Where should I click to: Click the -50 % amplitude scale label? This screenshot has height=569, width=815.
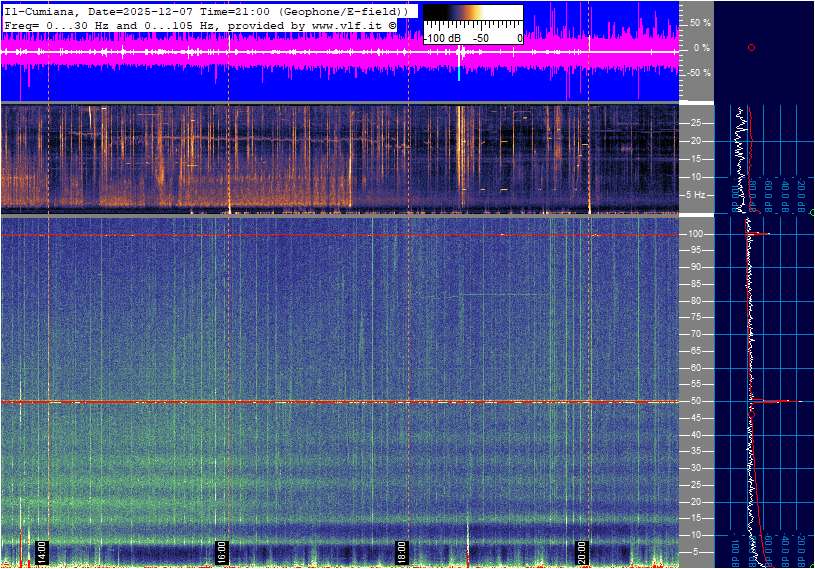[699, 73]
